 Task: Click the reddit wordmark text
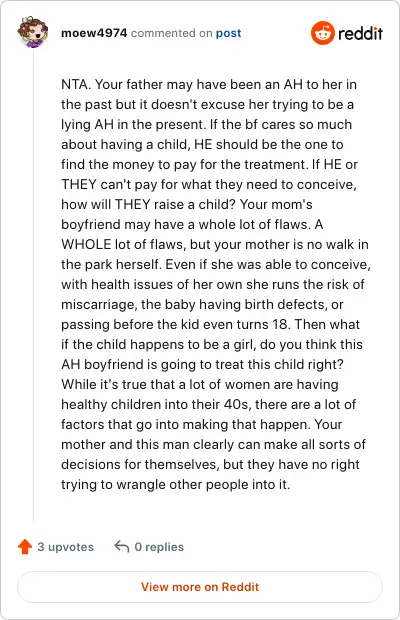(360, 33)
